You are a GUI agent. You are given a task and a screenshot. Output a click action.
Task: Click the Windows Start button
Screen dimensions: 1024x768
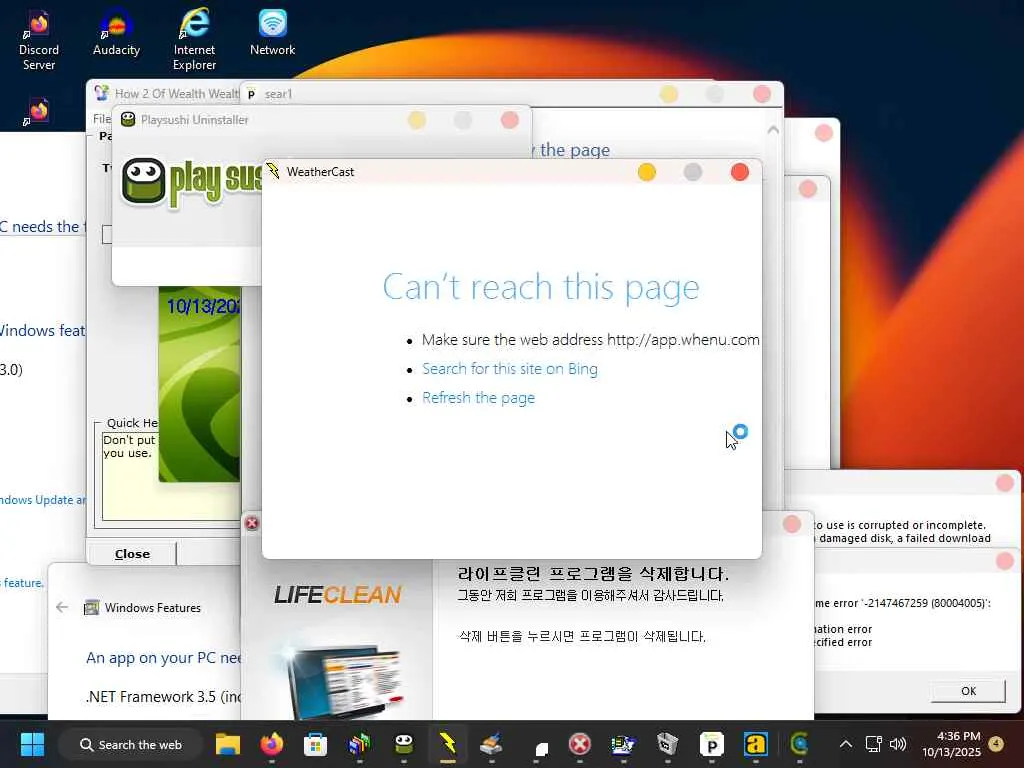click(x=32, y=744)
